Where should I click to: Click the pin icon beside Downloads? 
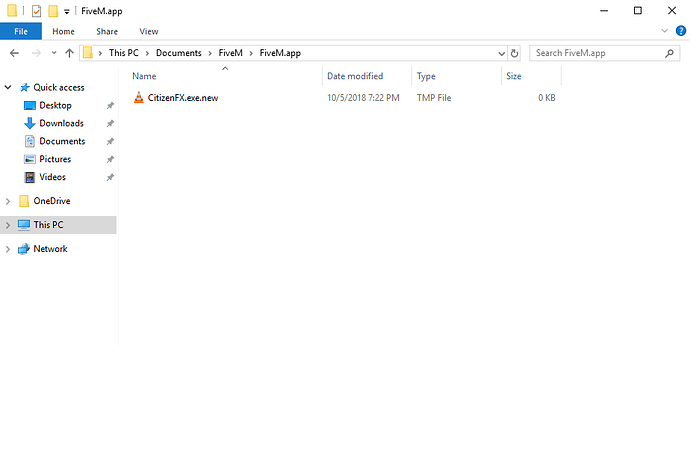click(x=110, y=124)
